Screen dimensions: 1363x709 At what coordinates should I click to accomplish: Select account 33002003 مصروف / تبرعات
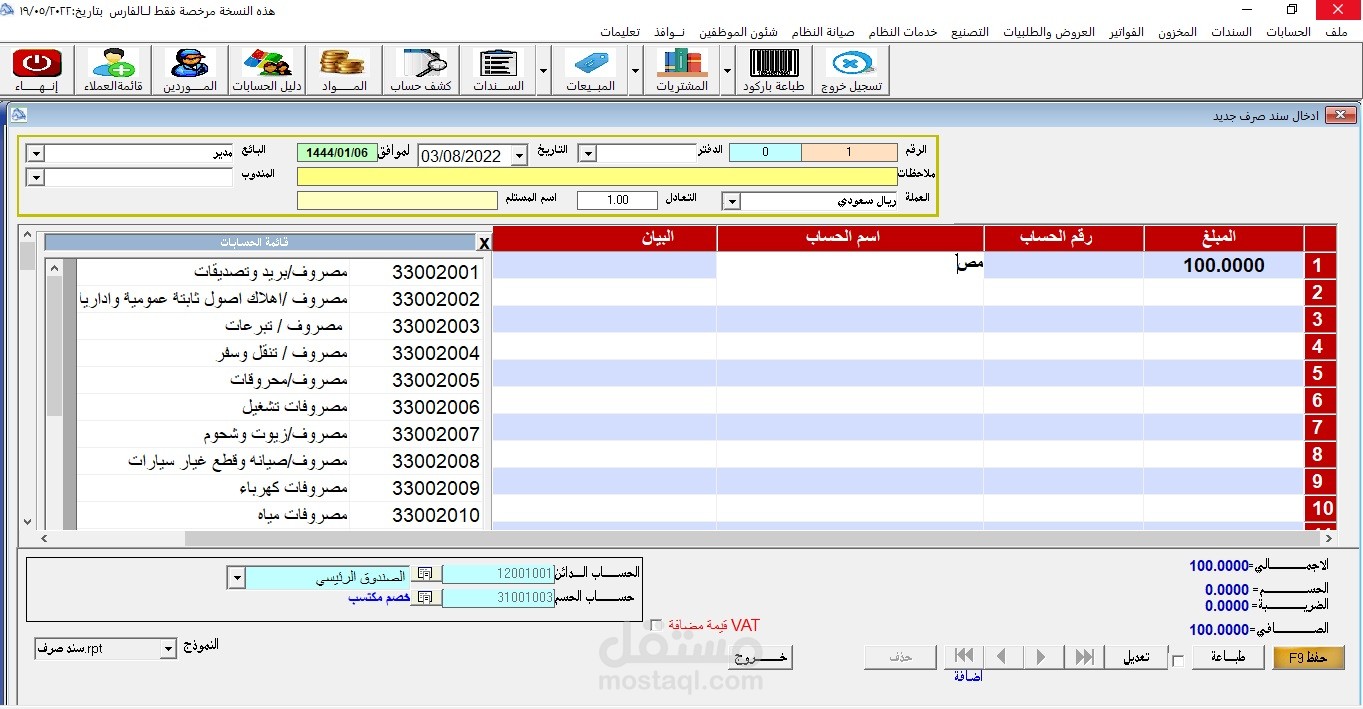pyautogui.click(x=279, y=326)
